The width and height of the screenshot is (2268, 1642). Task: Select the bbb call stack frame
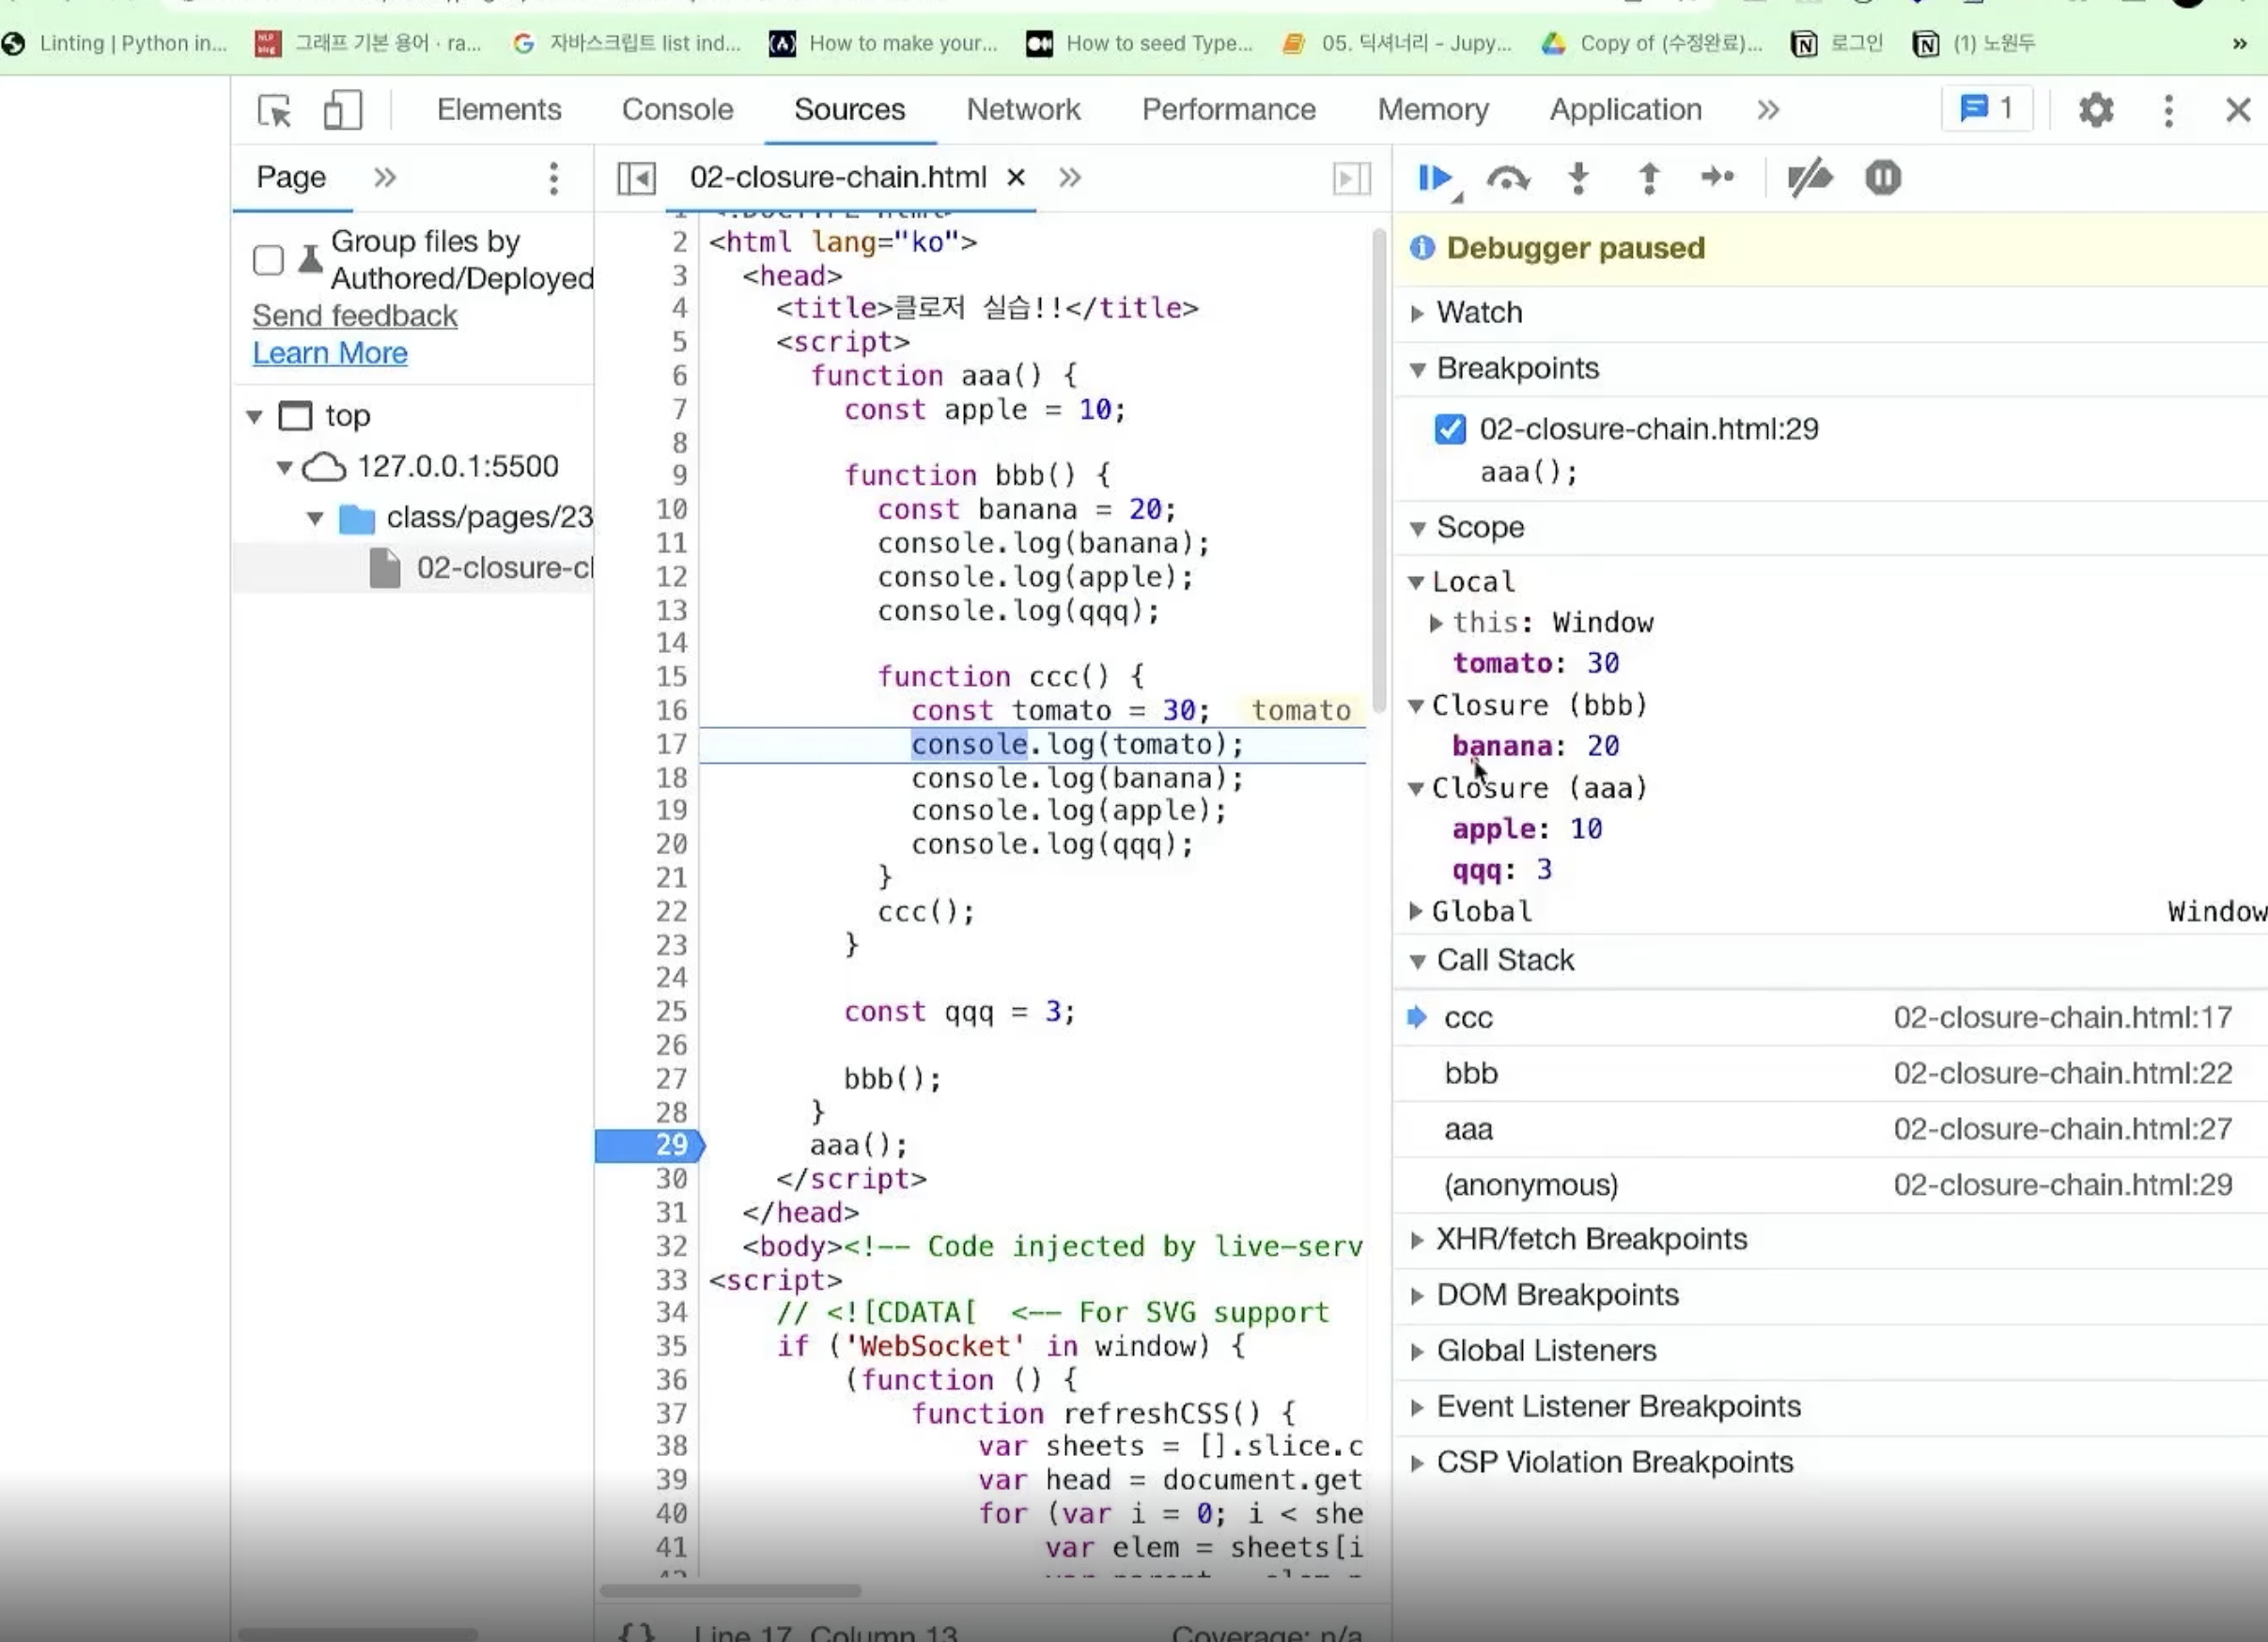pyautogui.click(x=1830, y=1074)
